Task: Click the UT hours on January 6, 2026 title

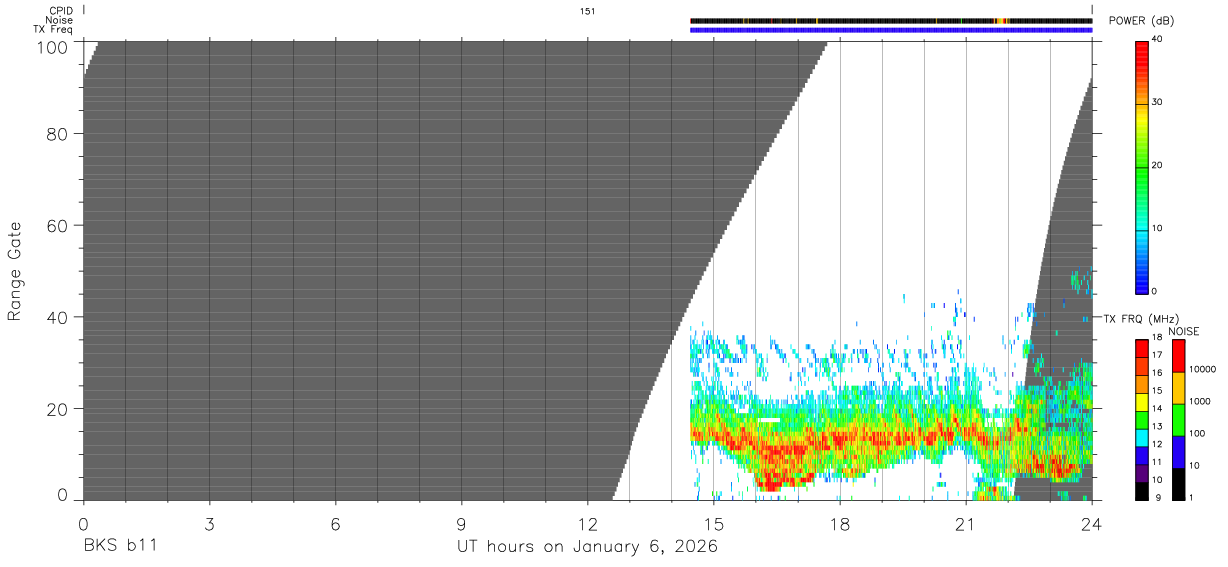Action: click(587, 547)
